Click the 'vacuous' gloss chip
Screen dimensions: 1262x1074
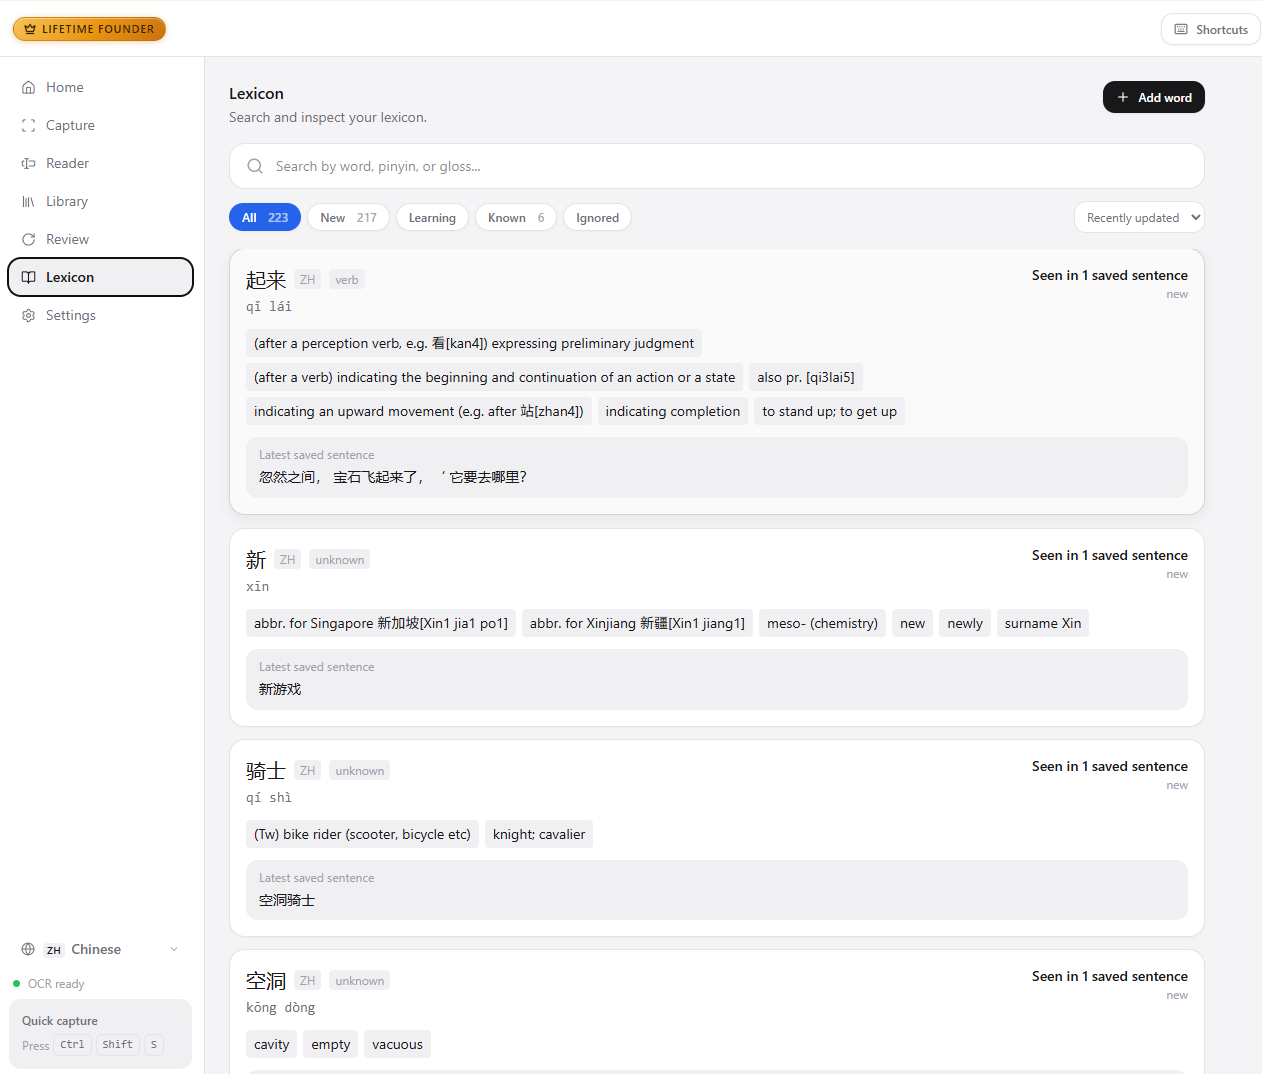(x=397, y=1044)
